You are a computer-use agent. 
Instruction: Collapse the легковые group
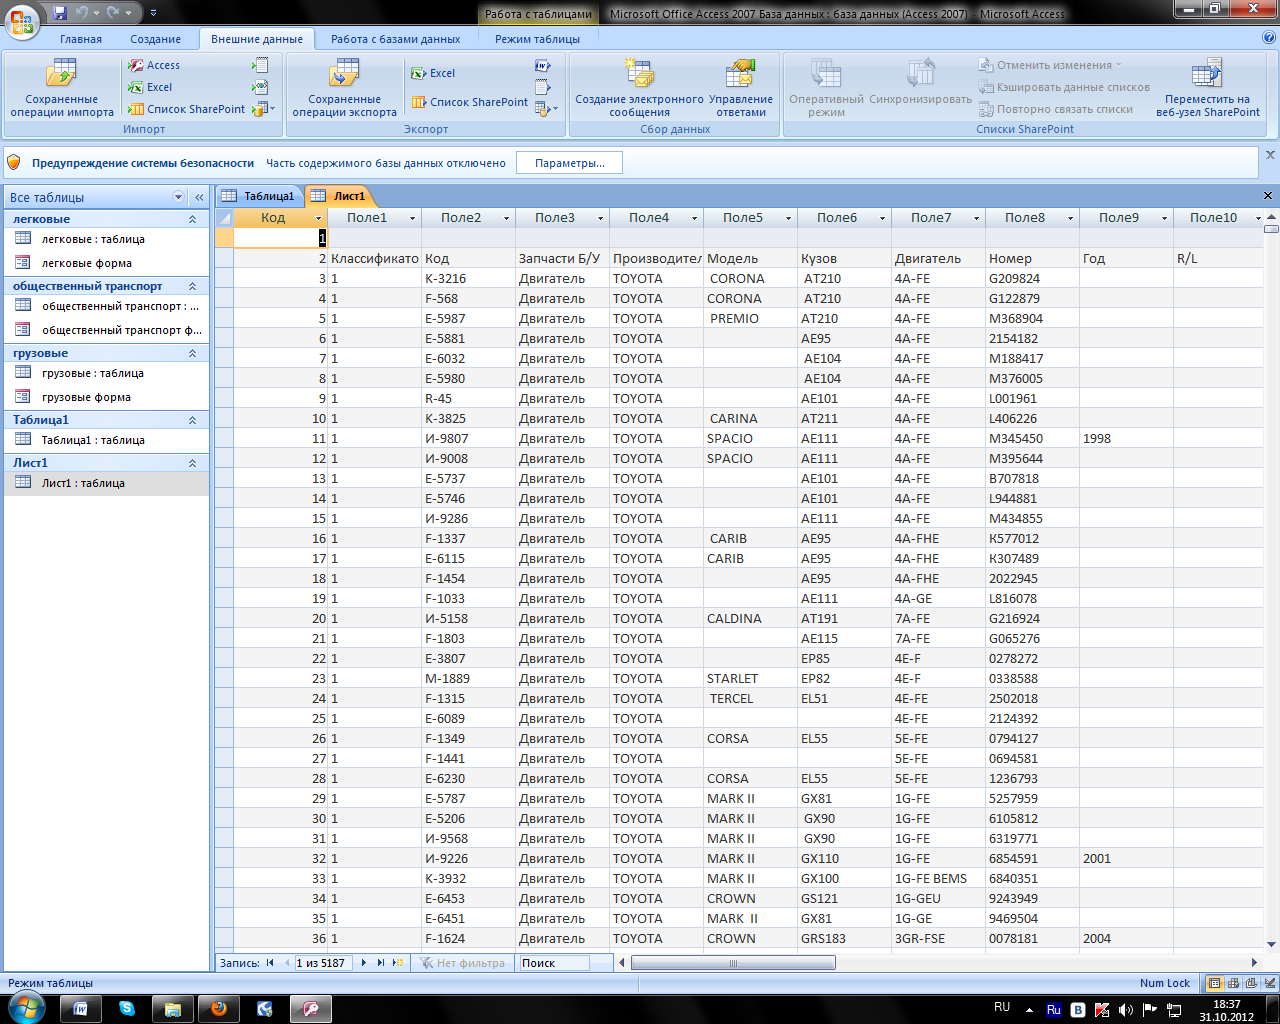coord(193,219)
